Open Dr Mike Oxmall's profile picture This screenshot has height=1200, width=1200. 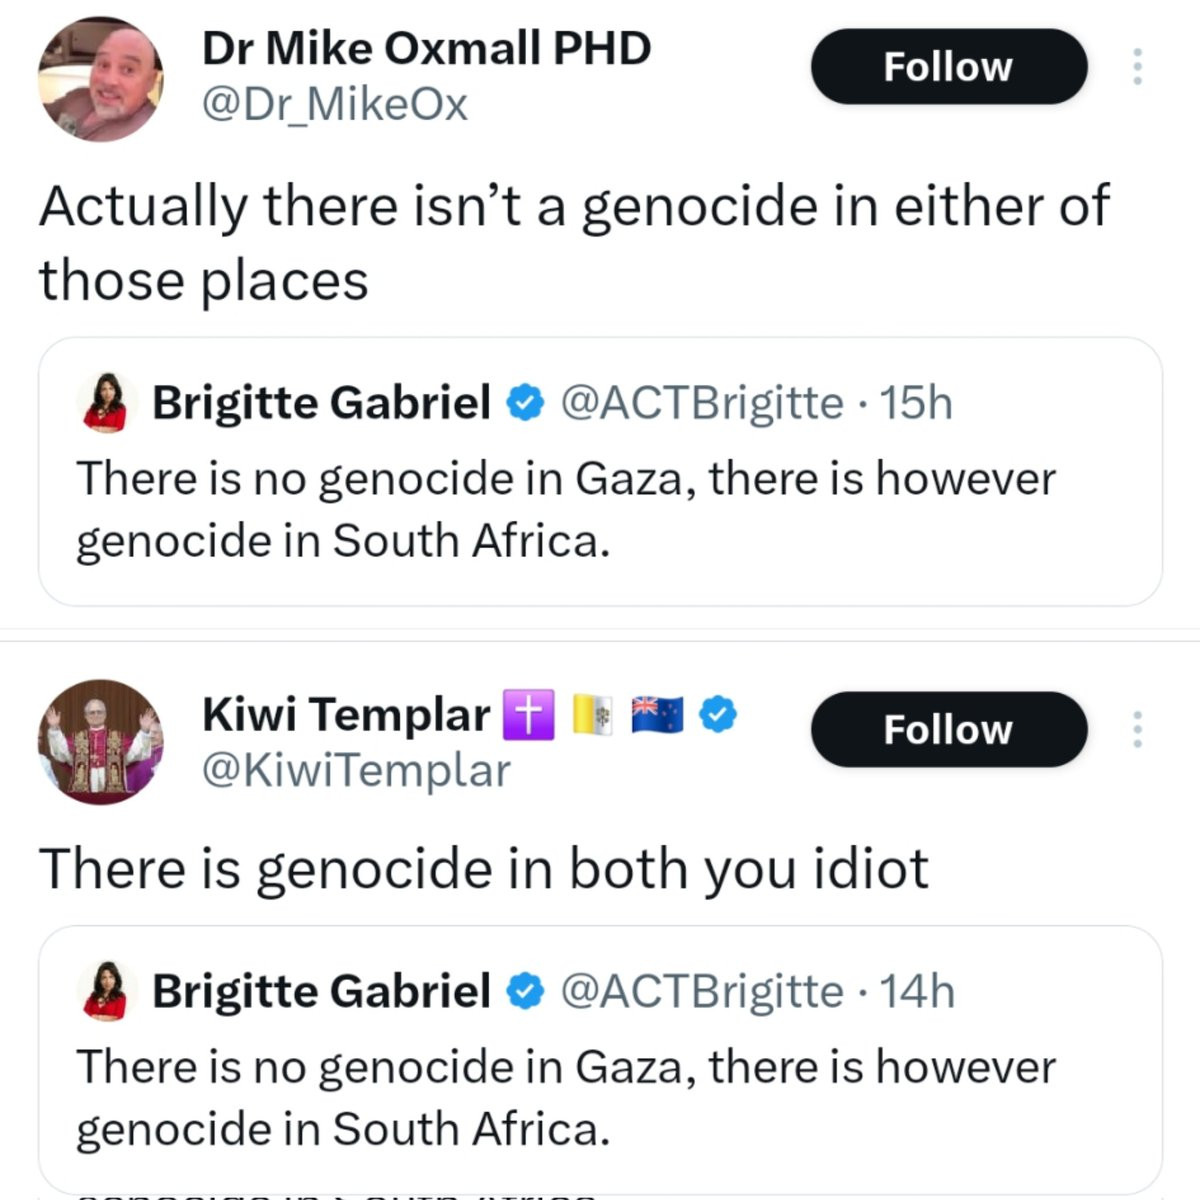(100, 79)
